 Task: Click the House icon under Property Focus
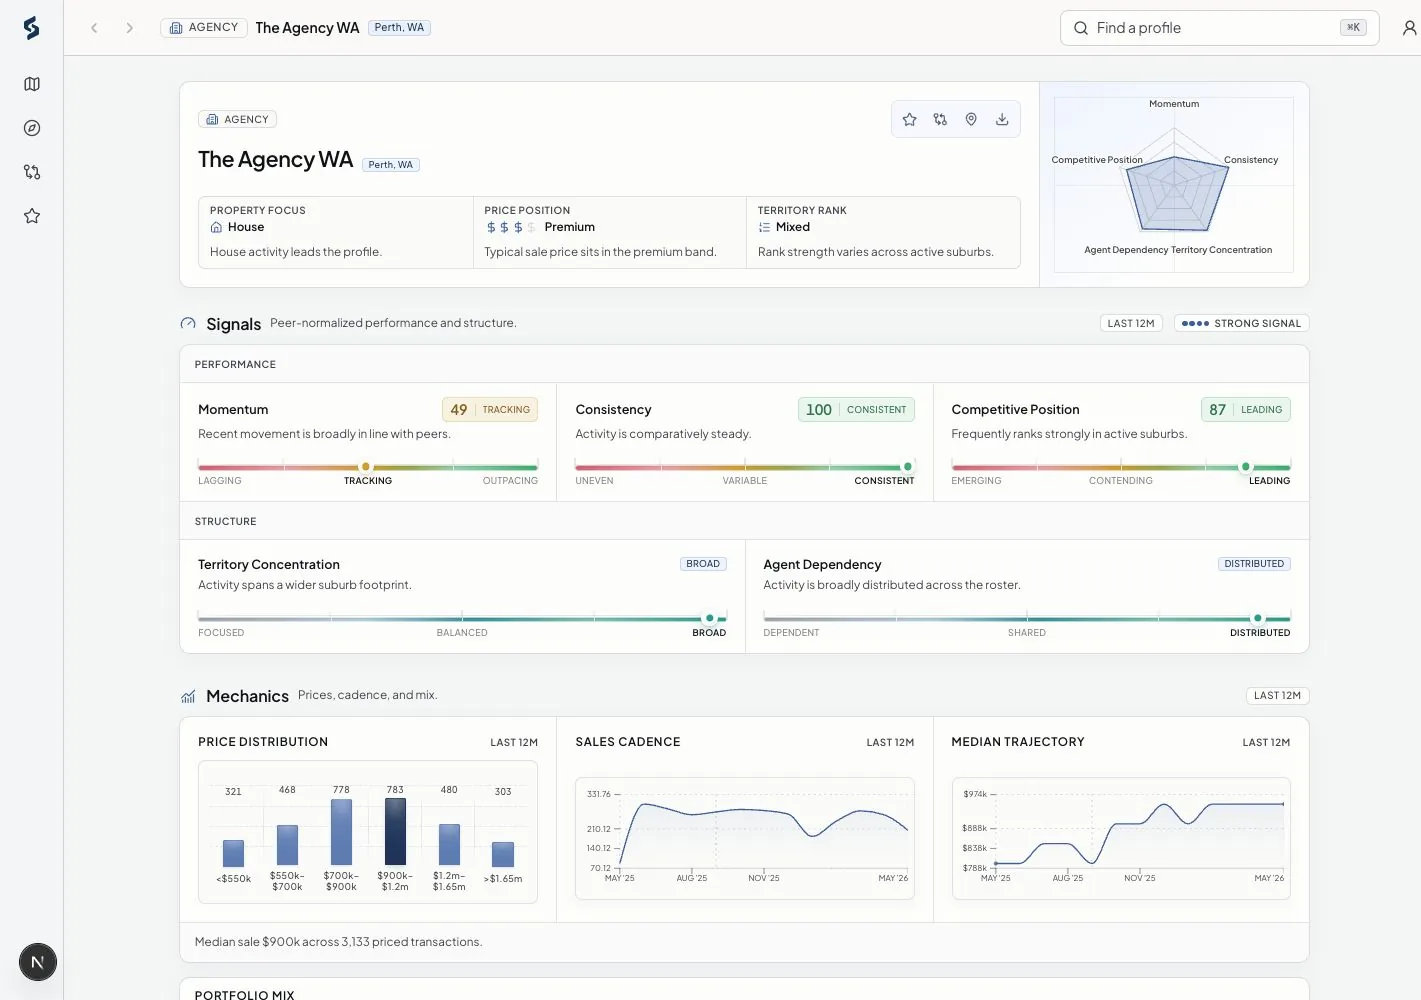coord(216,227)
